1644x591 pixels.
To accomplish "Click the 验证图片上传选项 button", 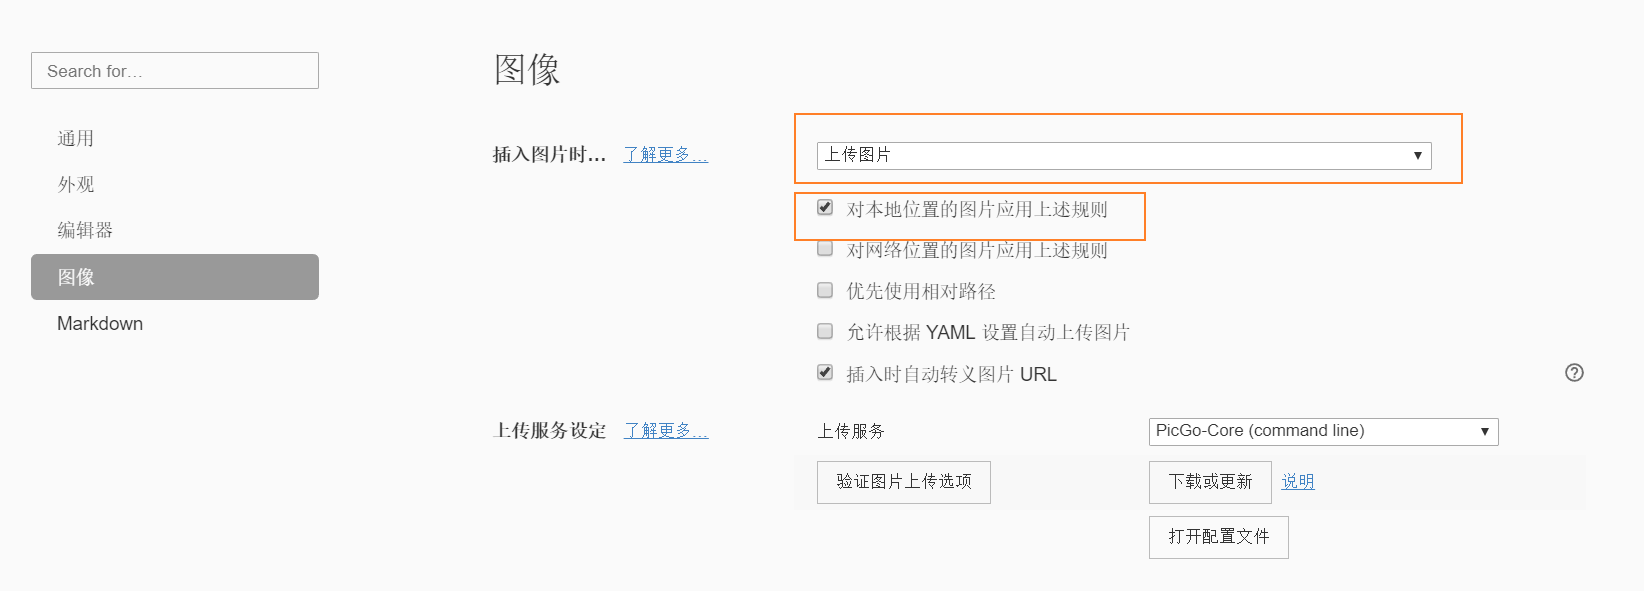I will point(903,482).
